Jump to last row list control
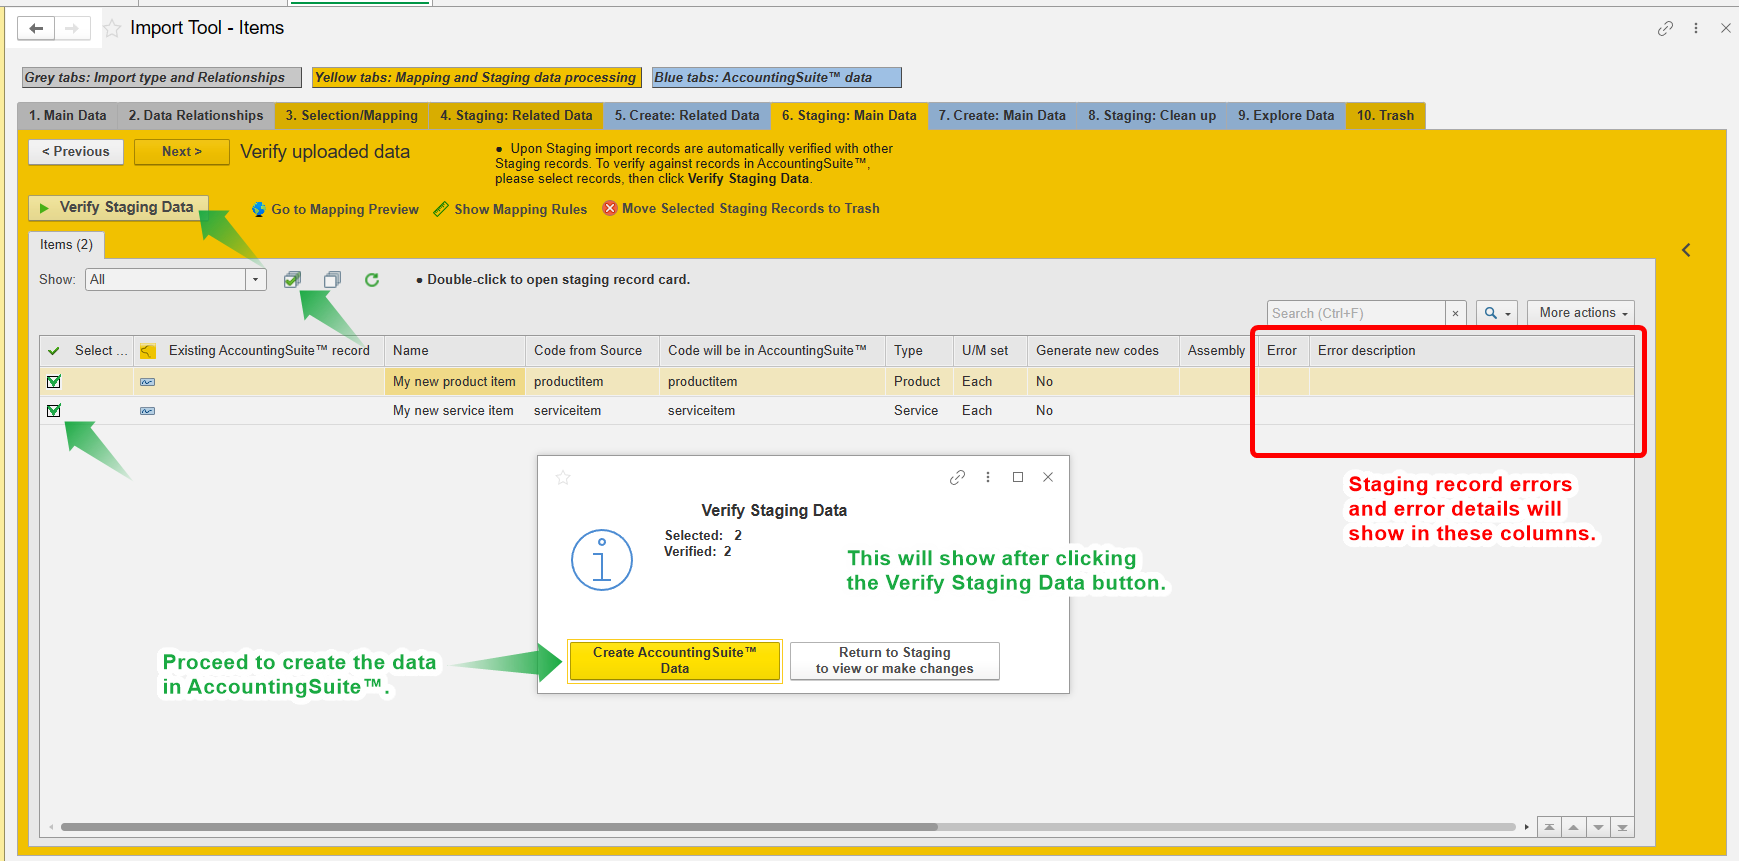Viewport: 1739px width, 861px height. (x=1622, y=827)
